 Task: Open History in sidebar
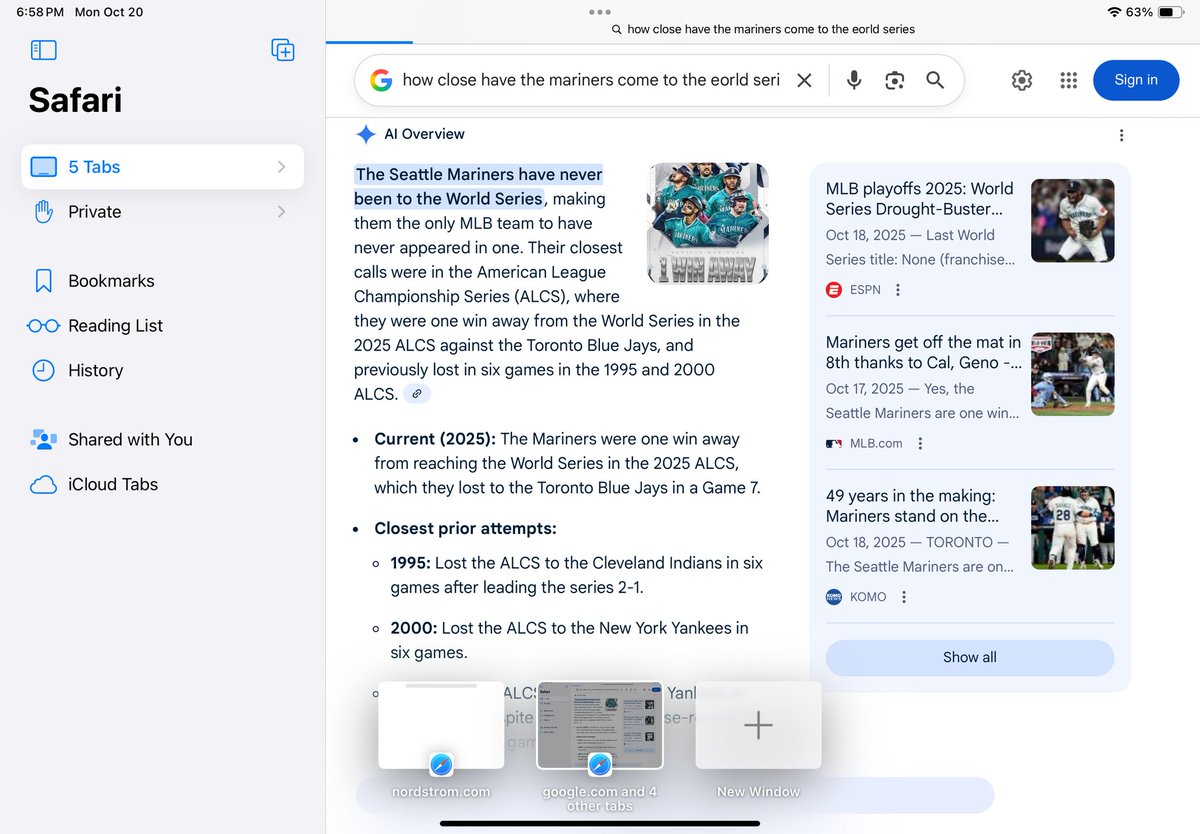click(x=95, y=370)
